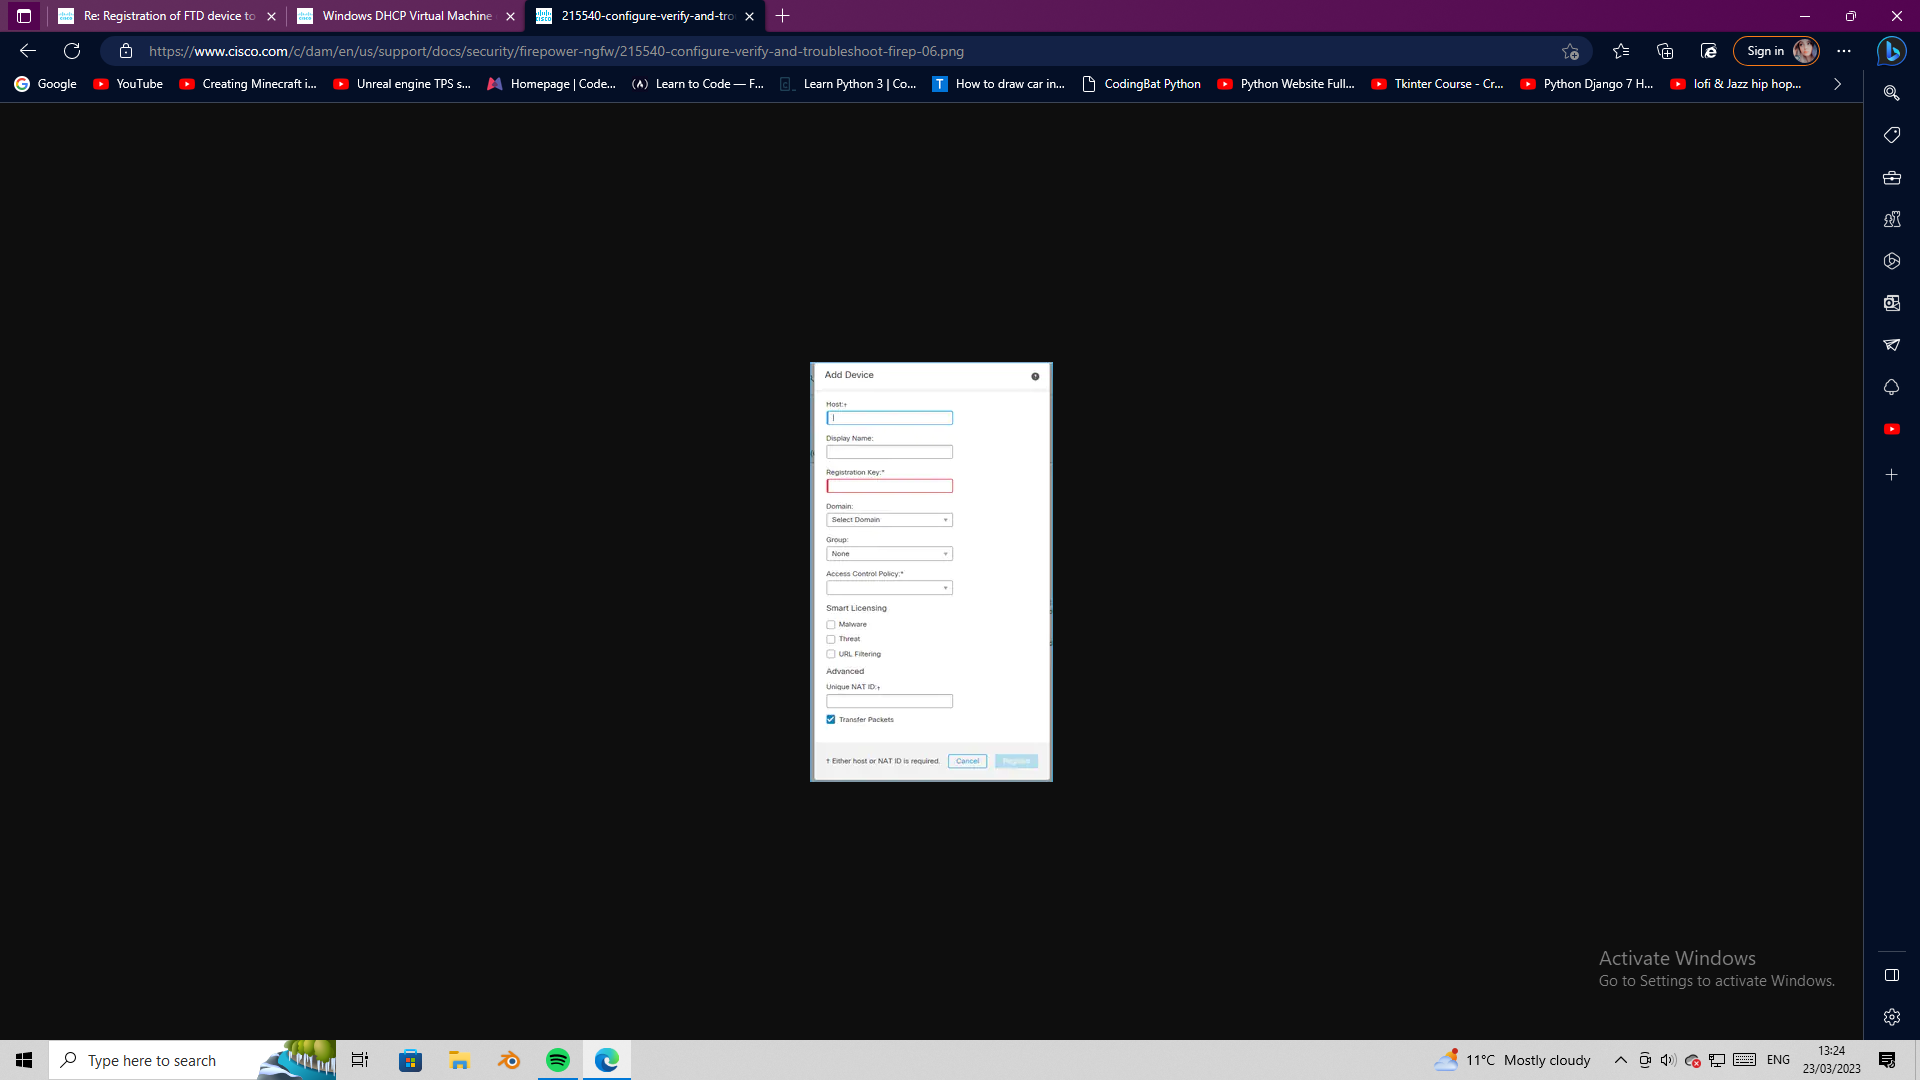Open Spotify from the taskbar
This screenshot has height=1080, width=1920.
558,1060
